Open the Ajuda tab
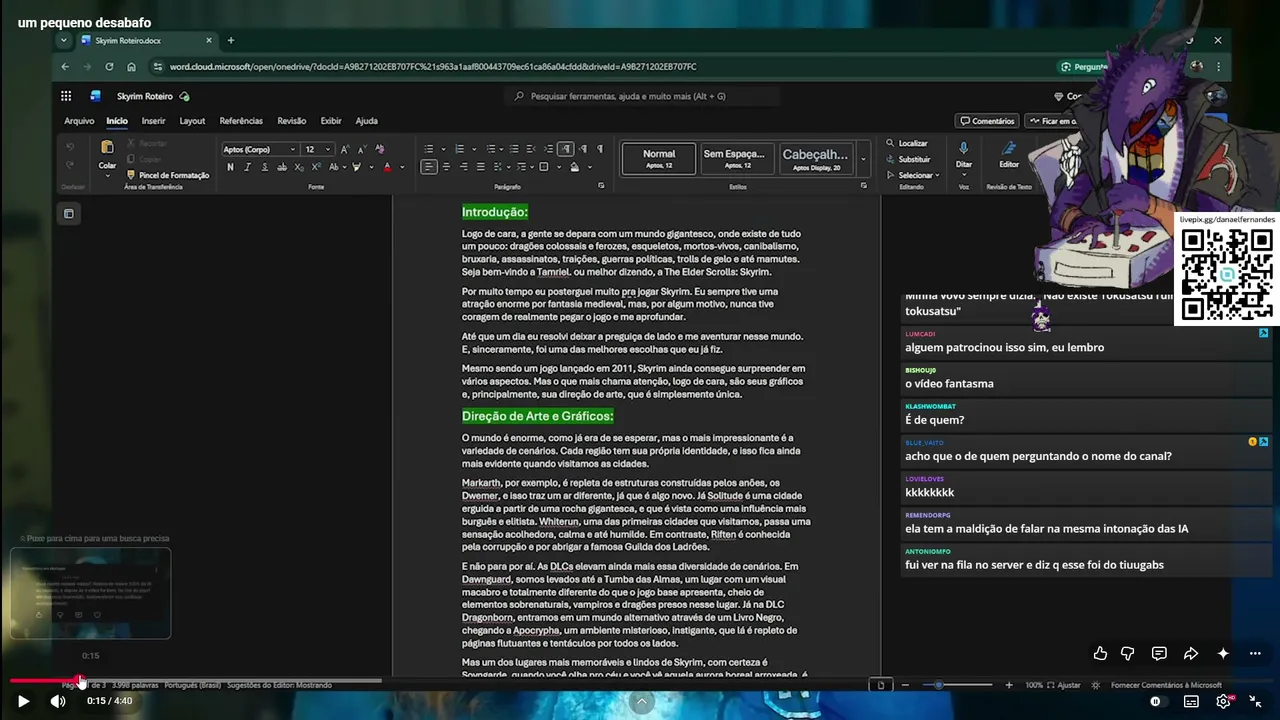 (367, 121)
